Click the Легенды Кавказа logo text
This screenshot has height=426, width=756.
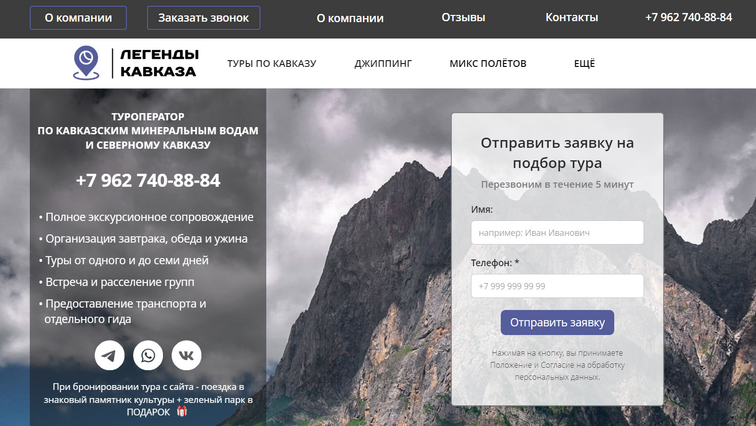click(159, 63)
